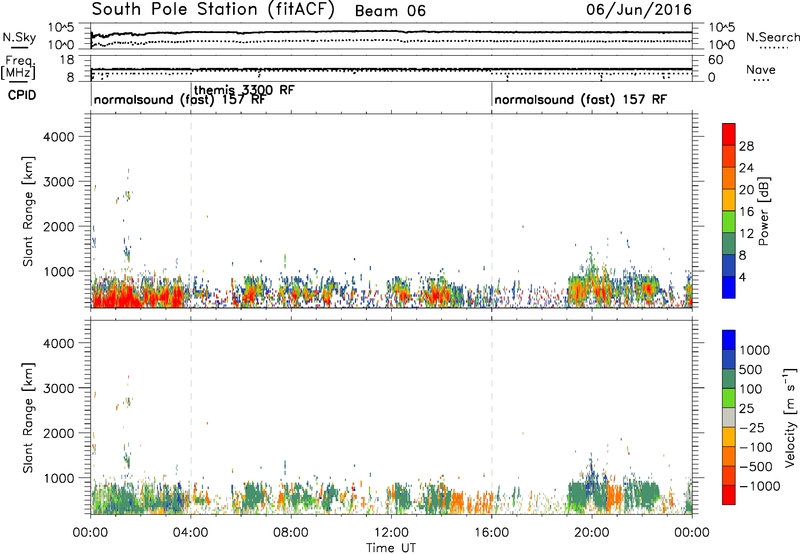This screenshot has width=800, height=554.
Task: Select 'Slant Range [km]' label of velocity panel
Action: 28,417
